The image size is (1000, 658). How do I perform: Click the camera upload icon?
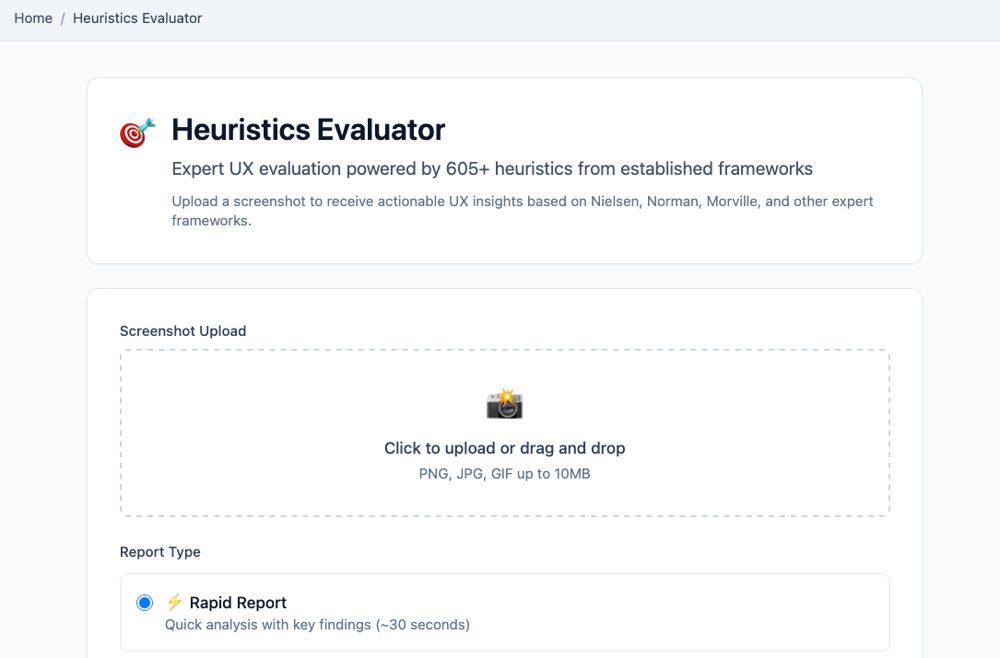pyautogui.click(x=504, y=403)
